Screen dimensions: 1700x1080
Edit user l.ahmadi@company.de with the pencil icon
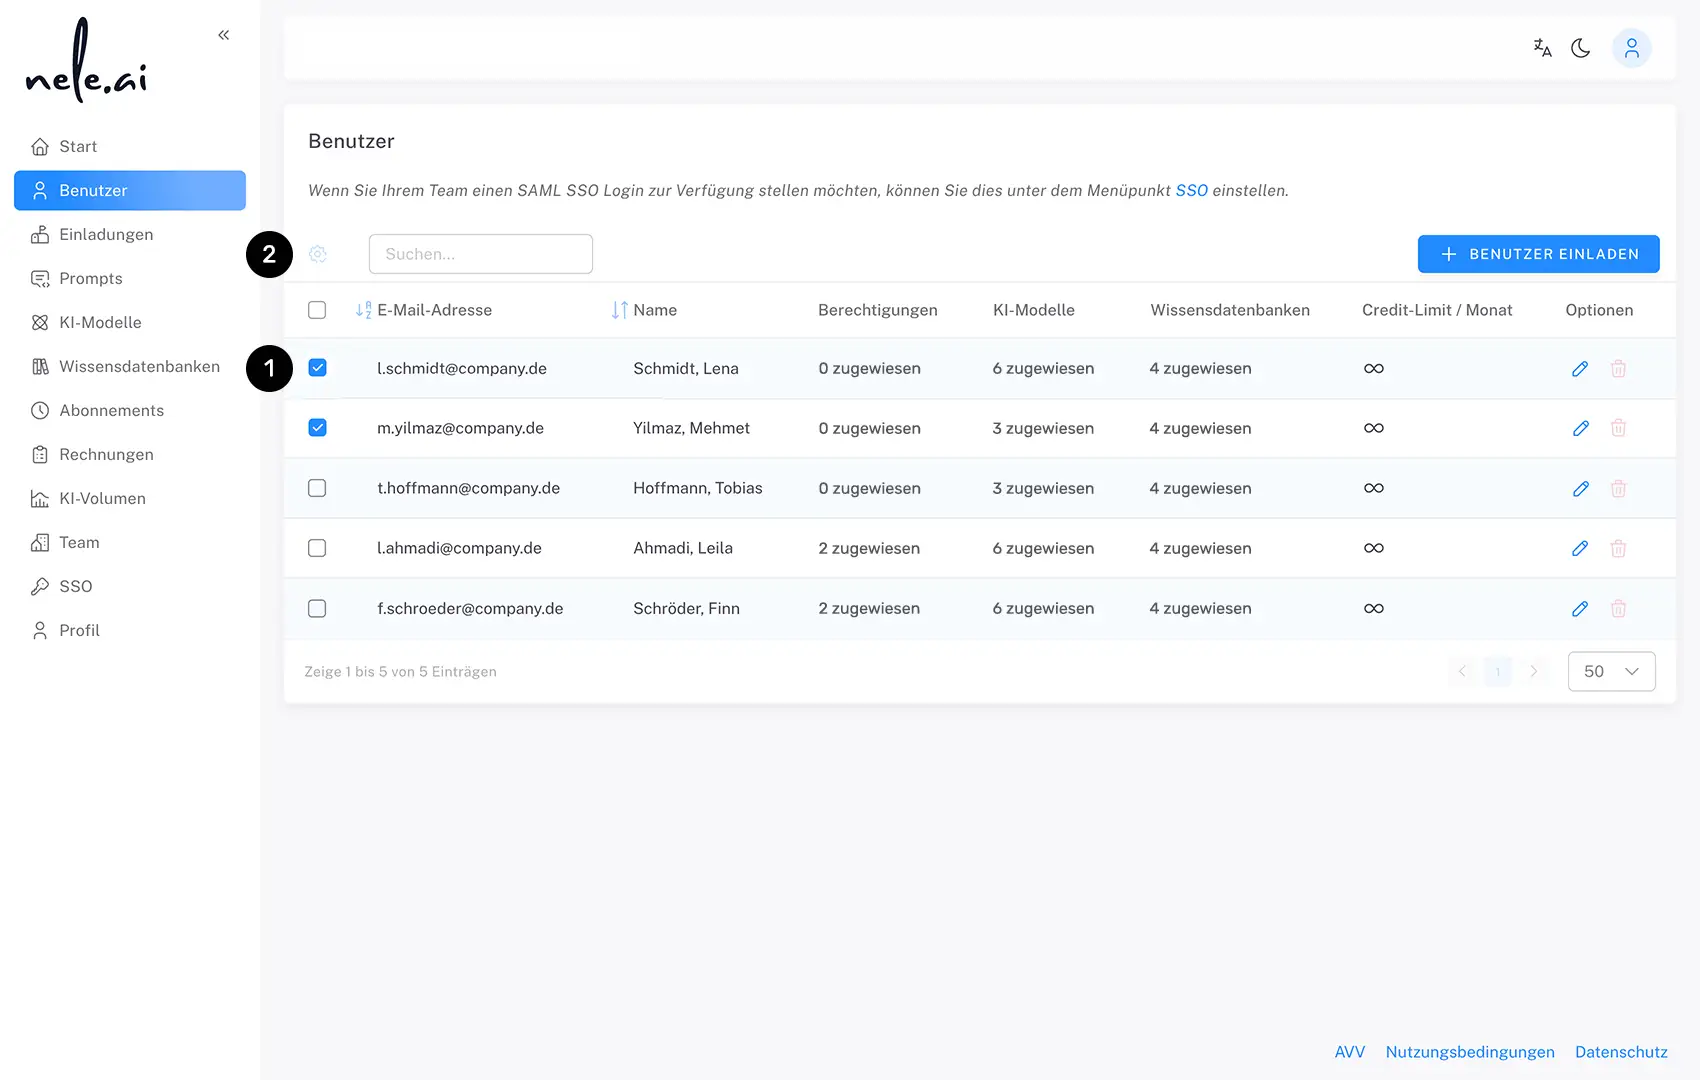tap(1580, 548)
